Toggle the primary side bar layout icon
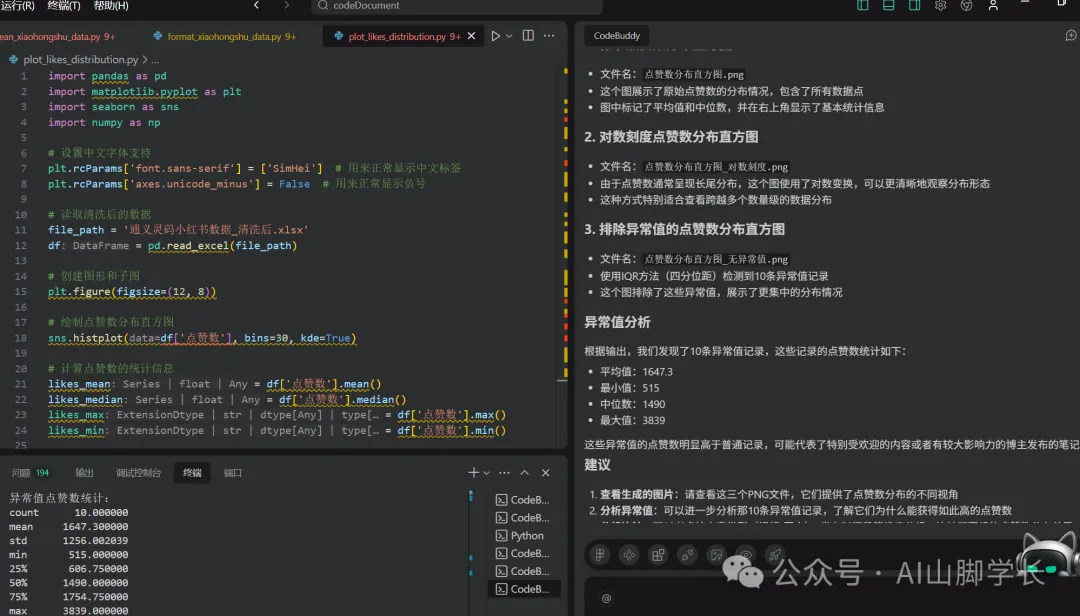Screen dimensions: 1080x616 pyautogui.click(x=862, y=6)
